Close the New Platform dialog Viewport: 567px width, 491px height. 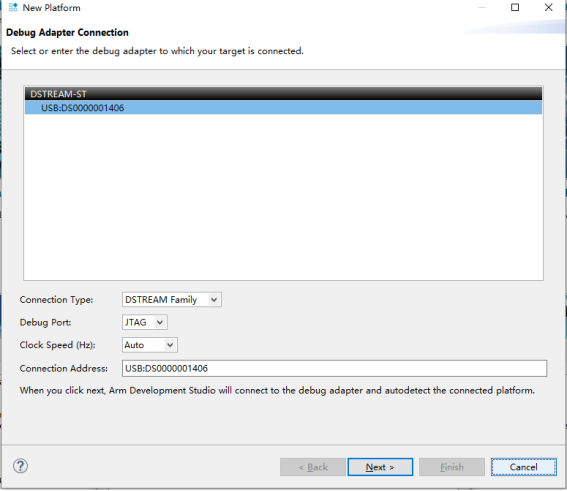548,7
